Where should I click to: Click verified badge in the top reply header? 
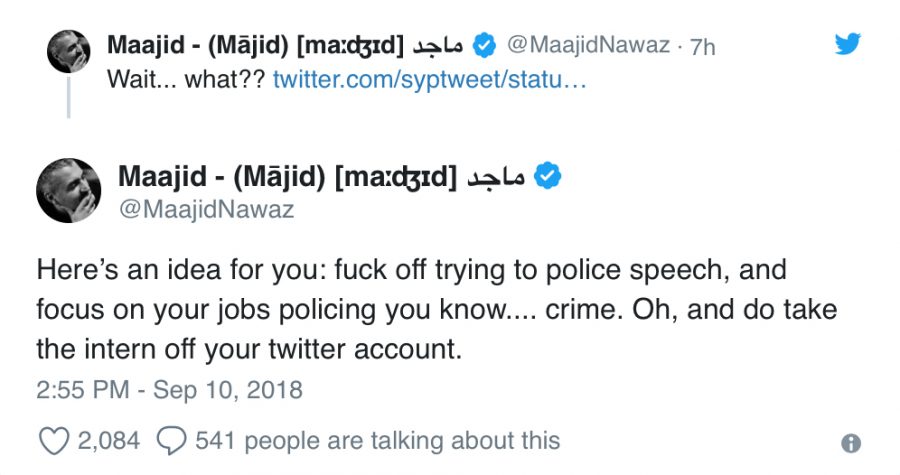pyautogui.click(x=484, y=45)
